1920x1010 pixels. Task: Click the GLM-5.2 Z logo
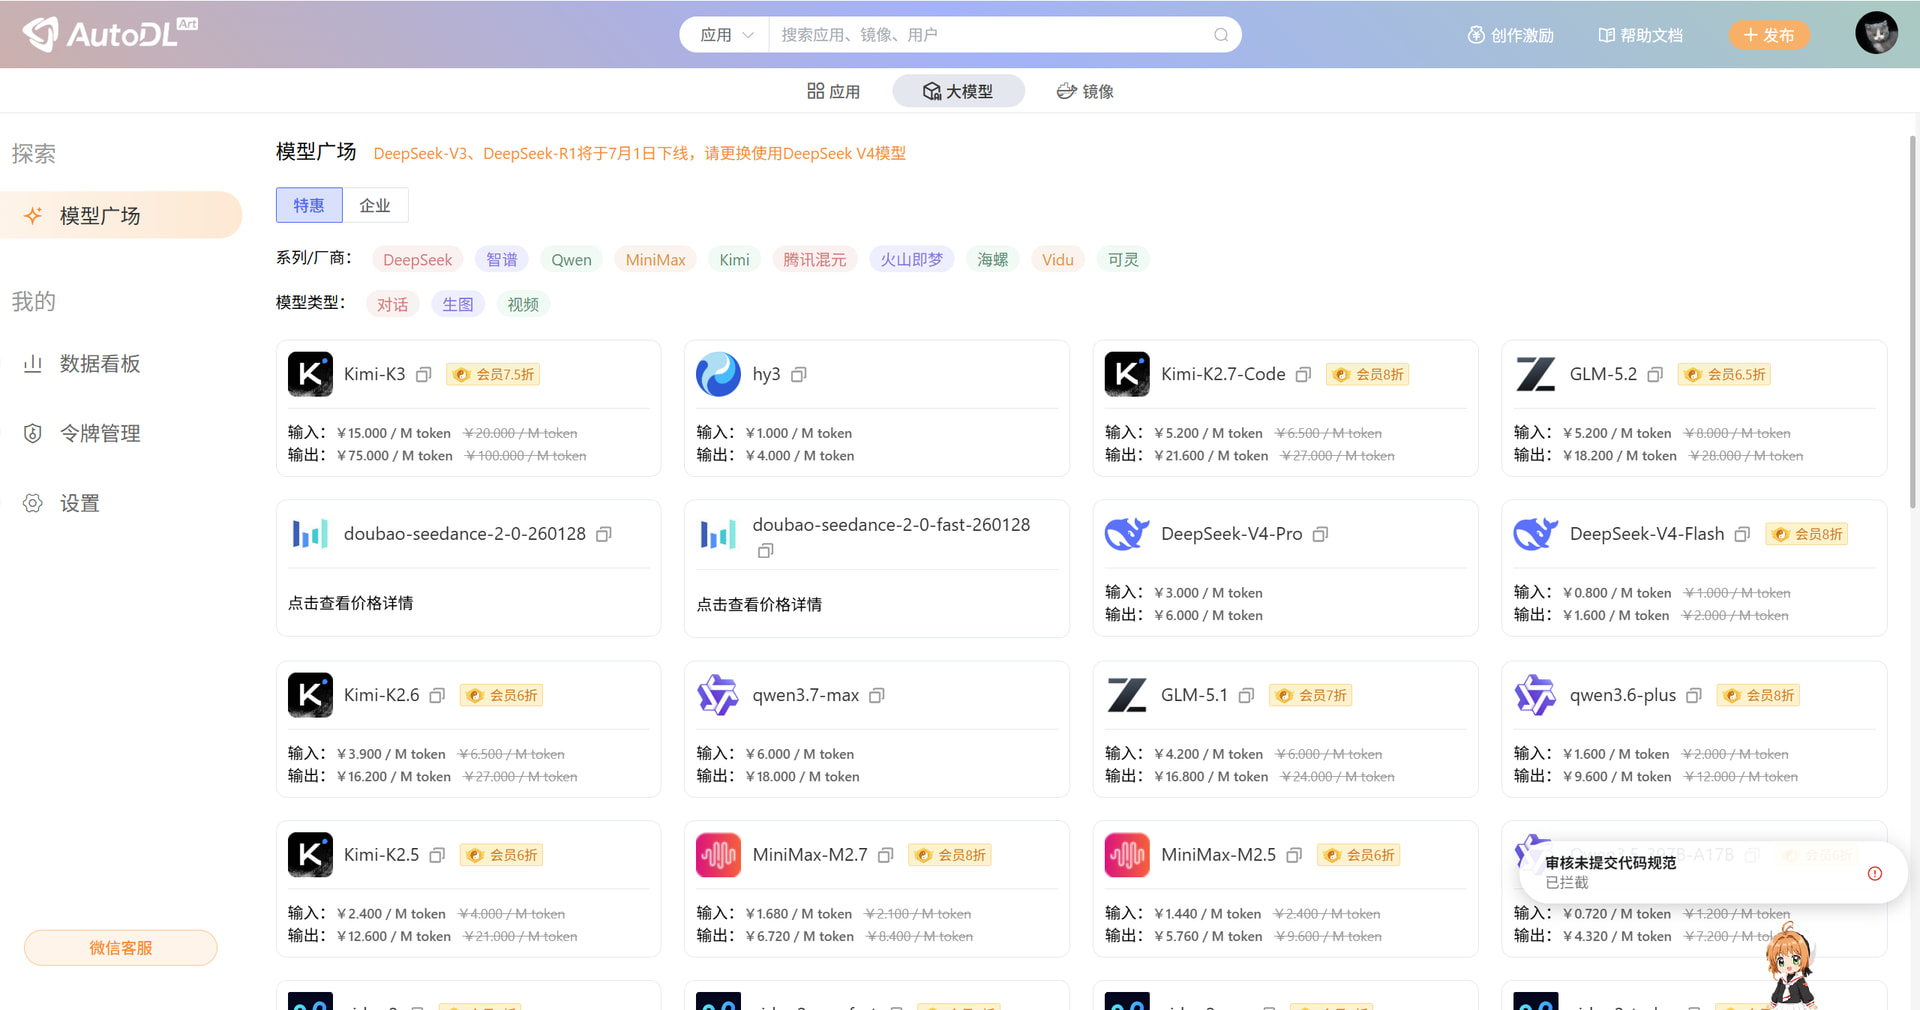coord(1535,374)
